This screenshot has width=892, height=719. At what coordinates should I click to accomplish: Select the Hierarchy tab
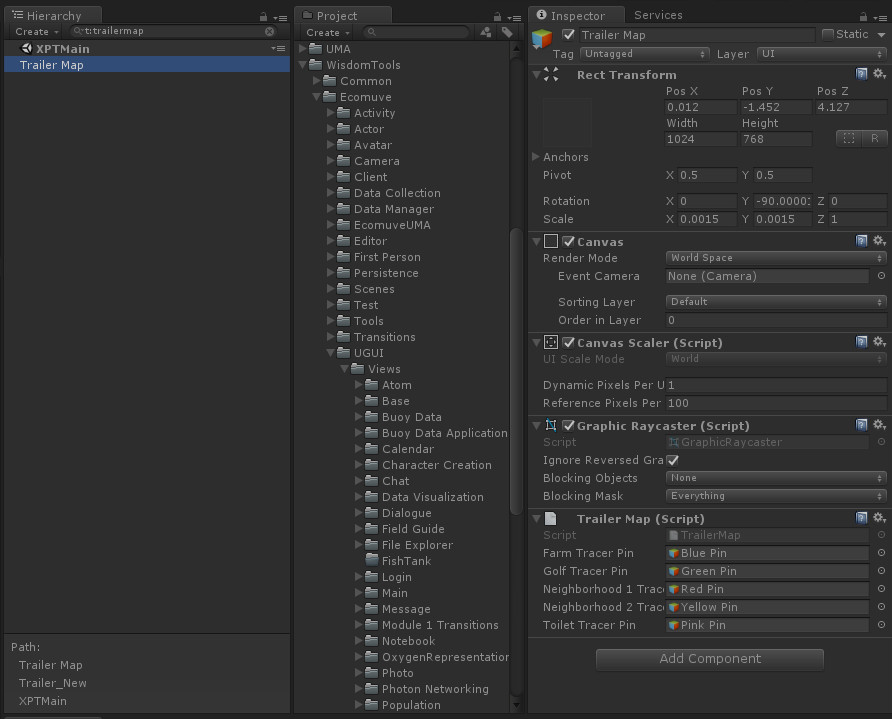(x=53, y=15)
